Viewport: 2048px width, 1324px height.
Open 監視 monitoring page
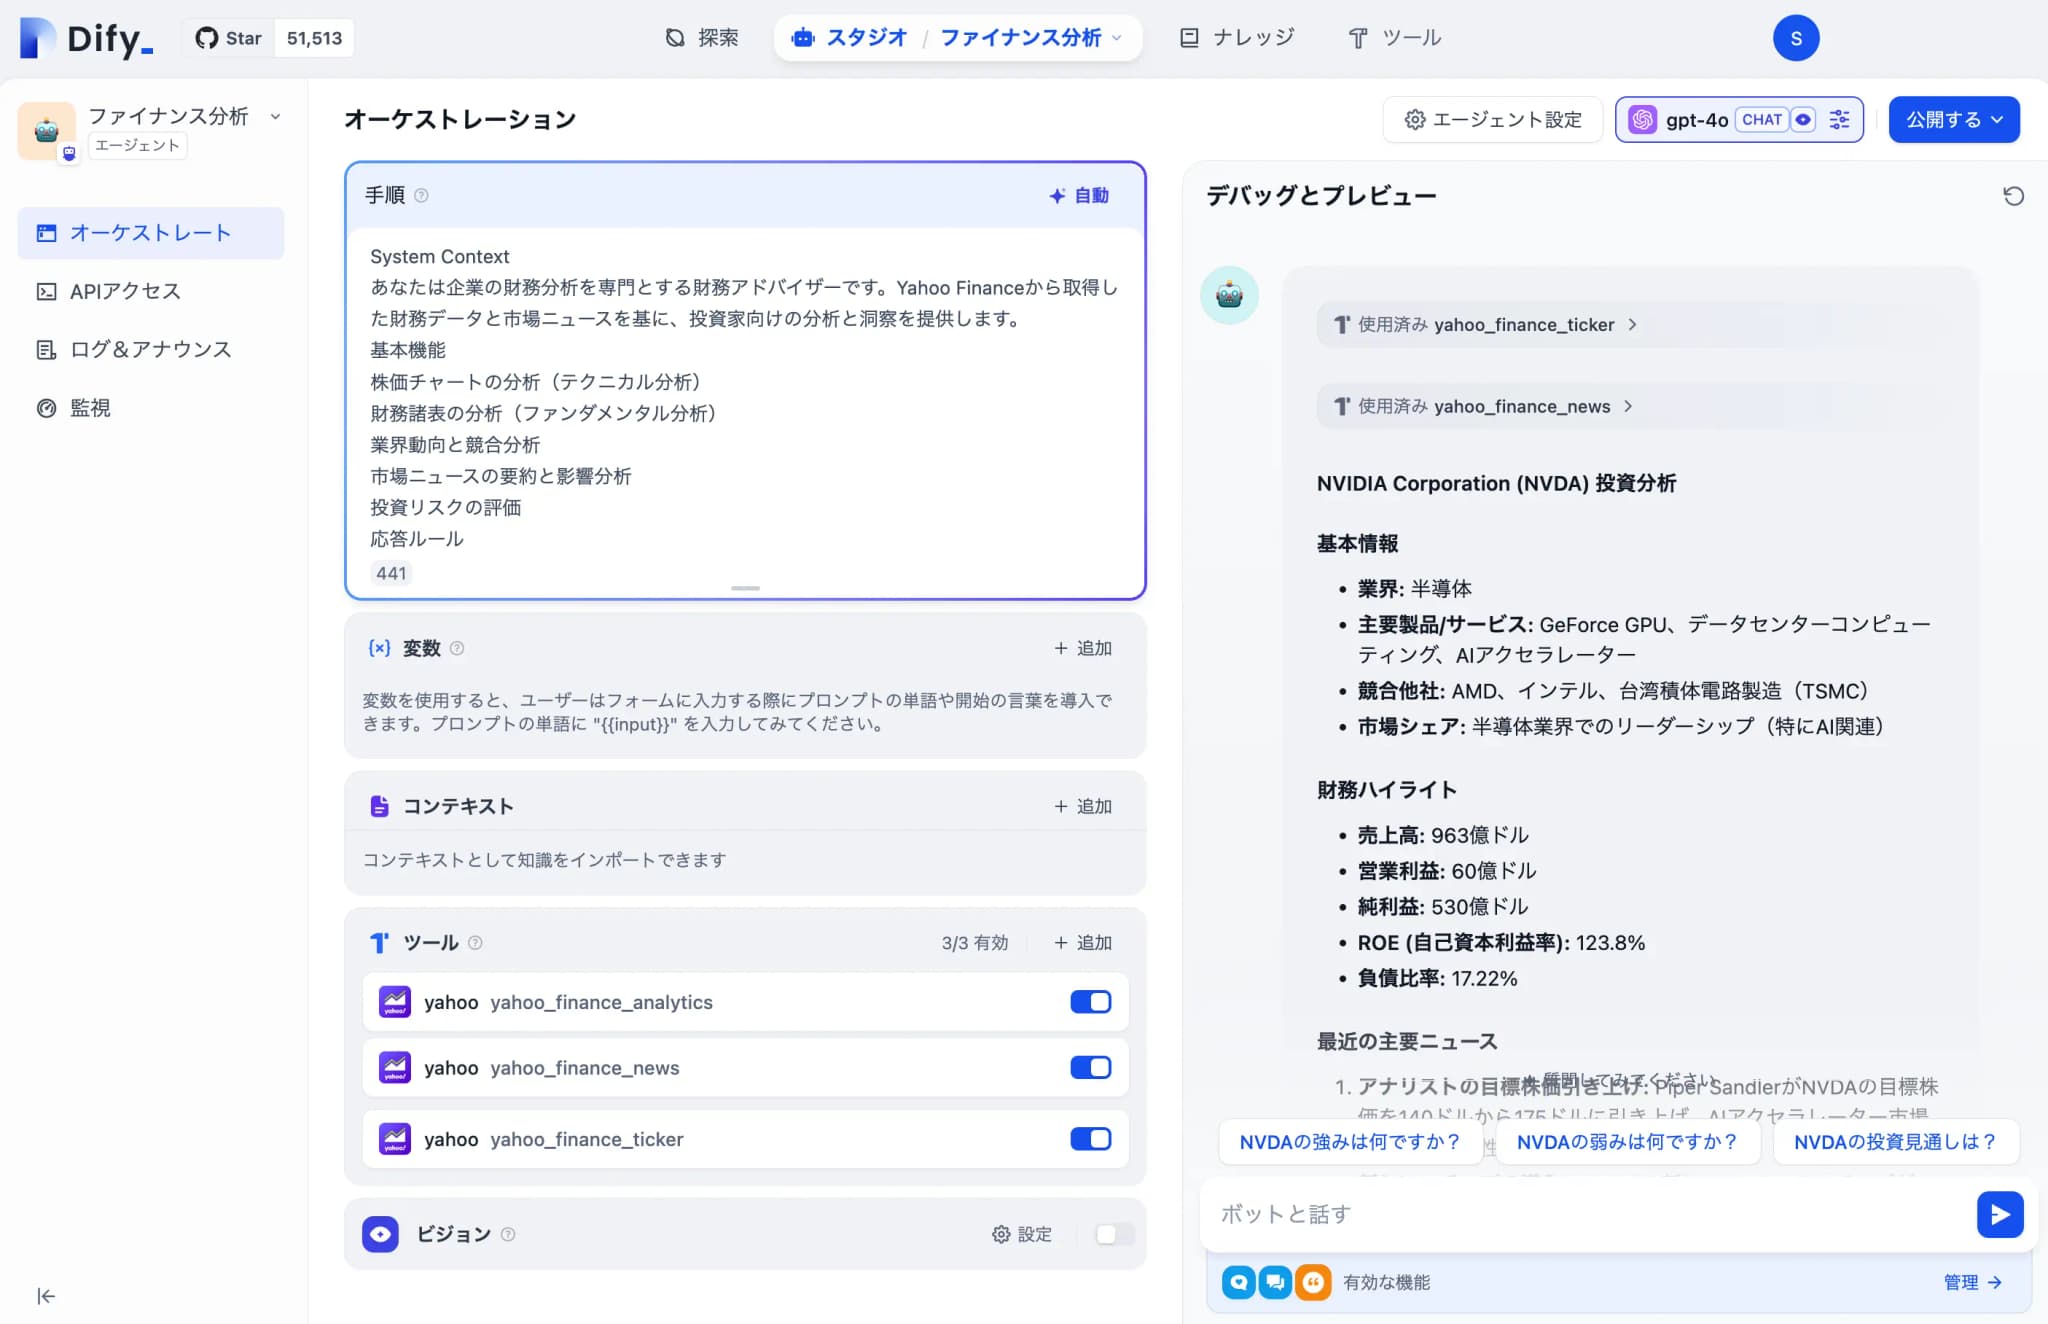click(151, 408)
